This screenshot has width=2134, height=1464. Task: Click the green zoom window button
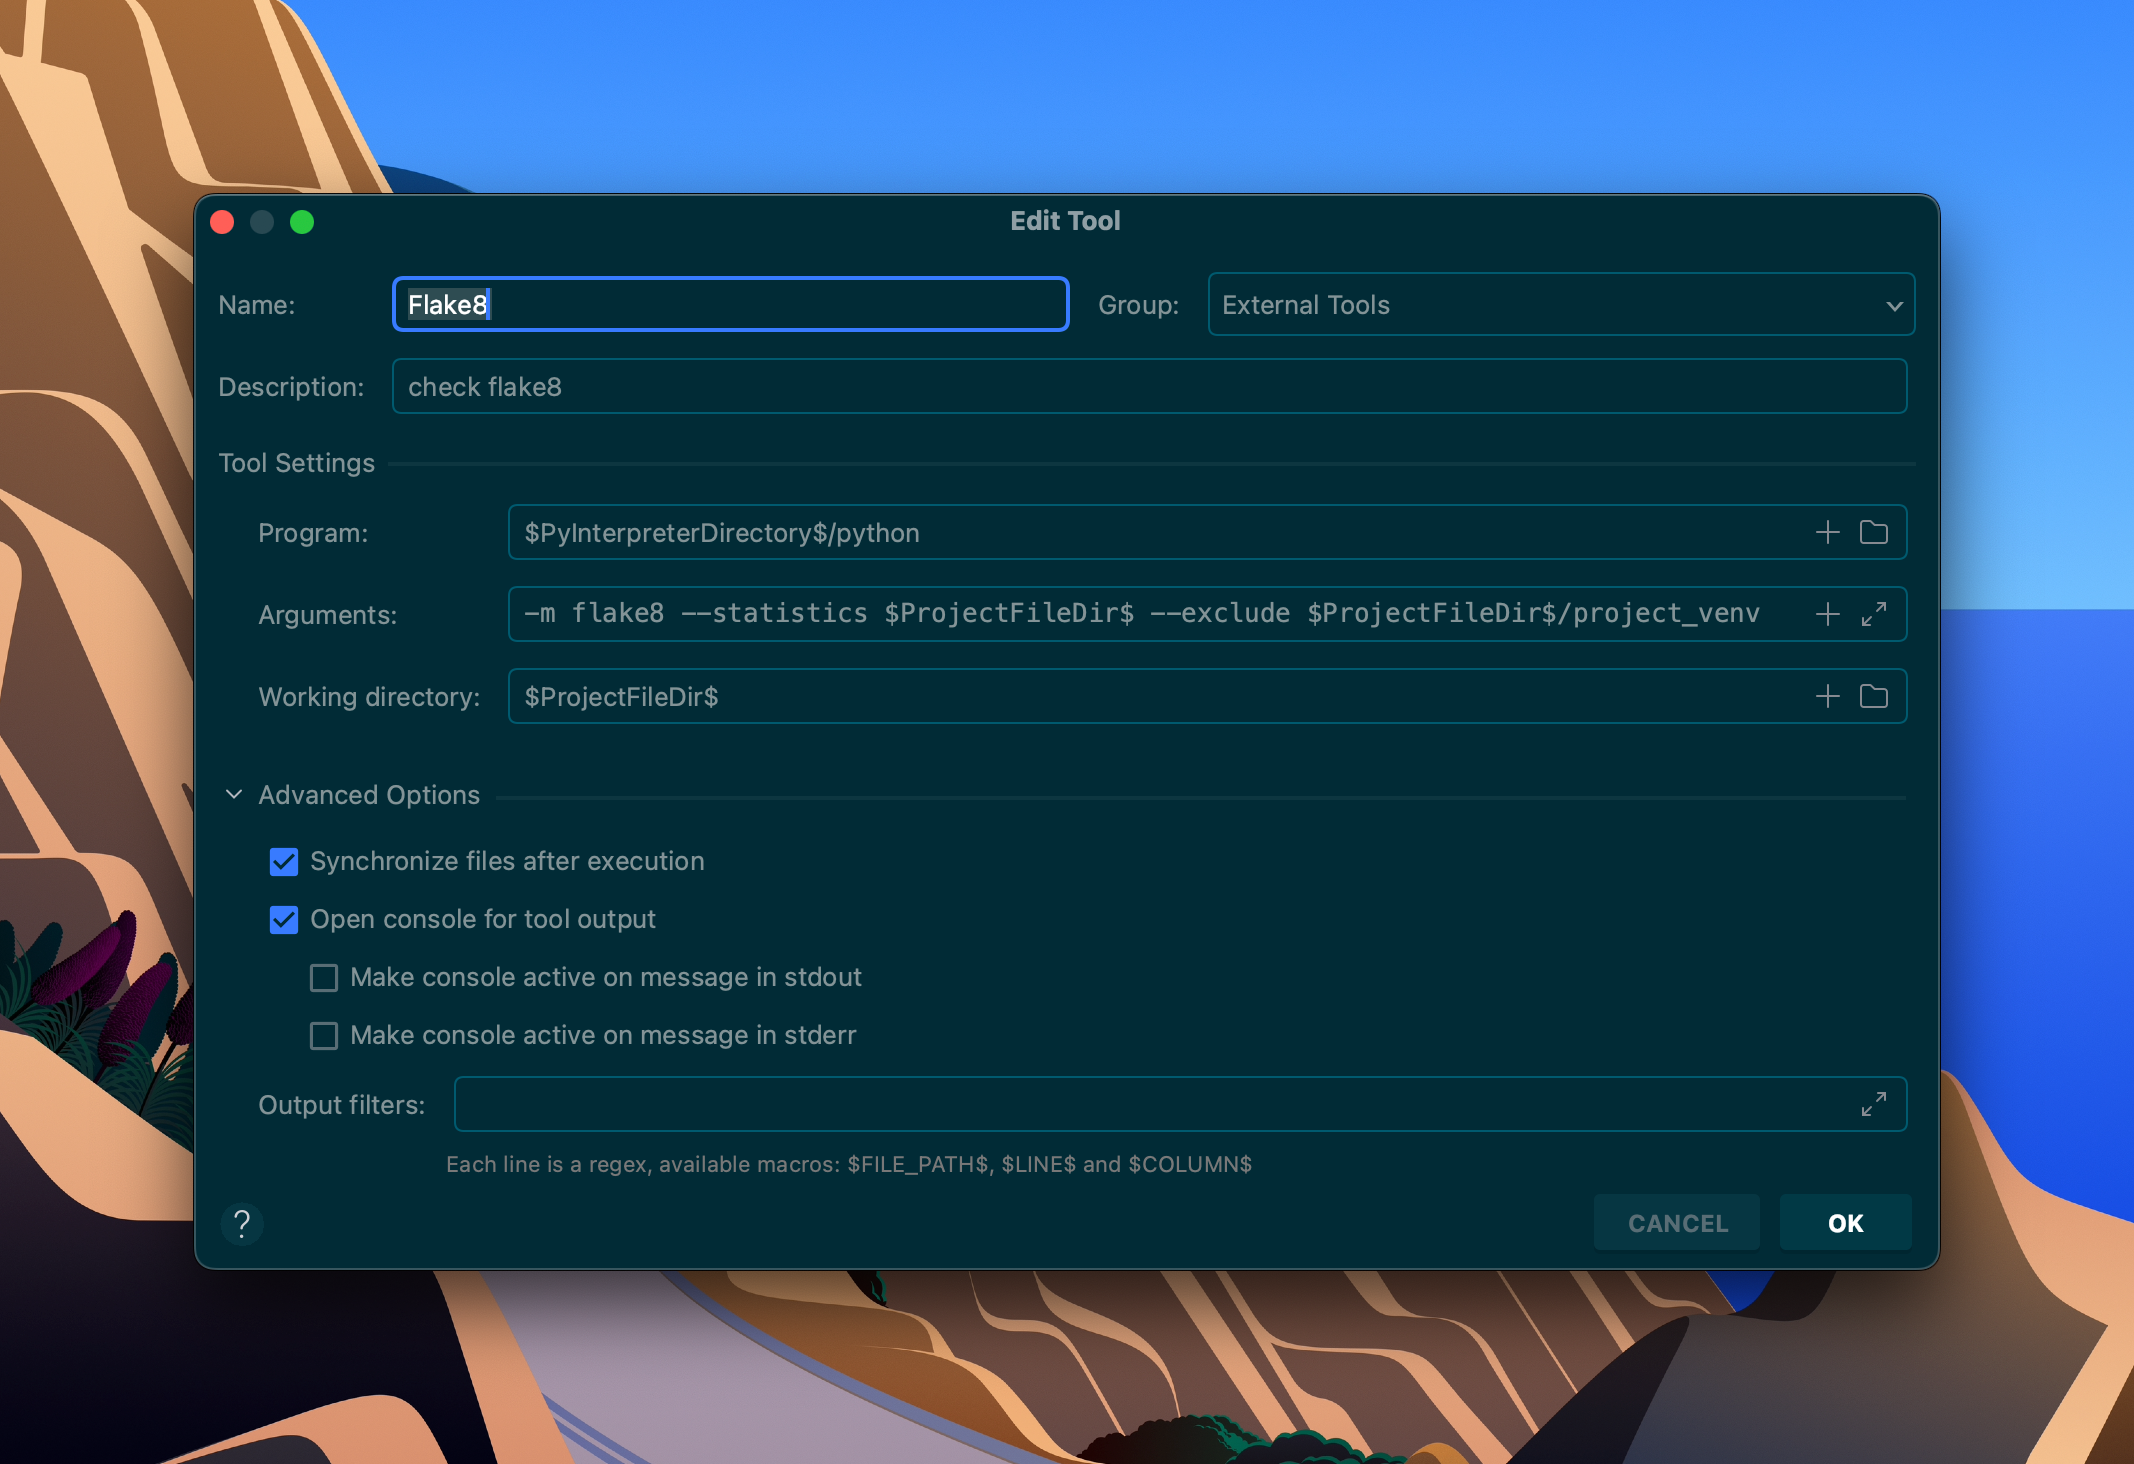click(x=302, y=222)
